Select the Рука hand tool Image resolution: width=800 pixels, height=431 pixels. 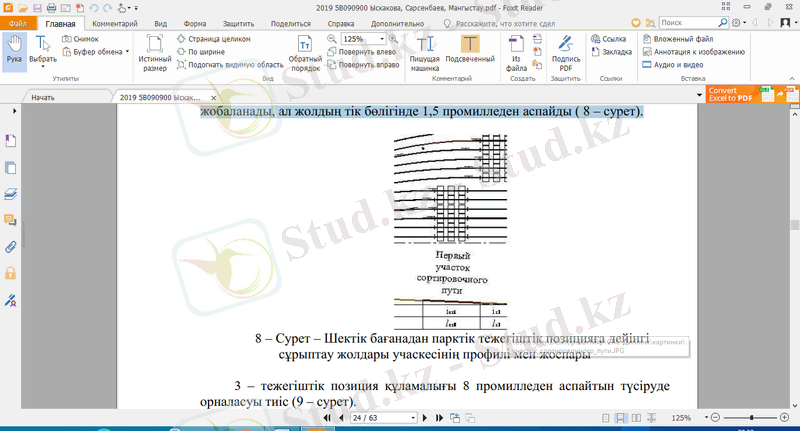14,51
